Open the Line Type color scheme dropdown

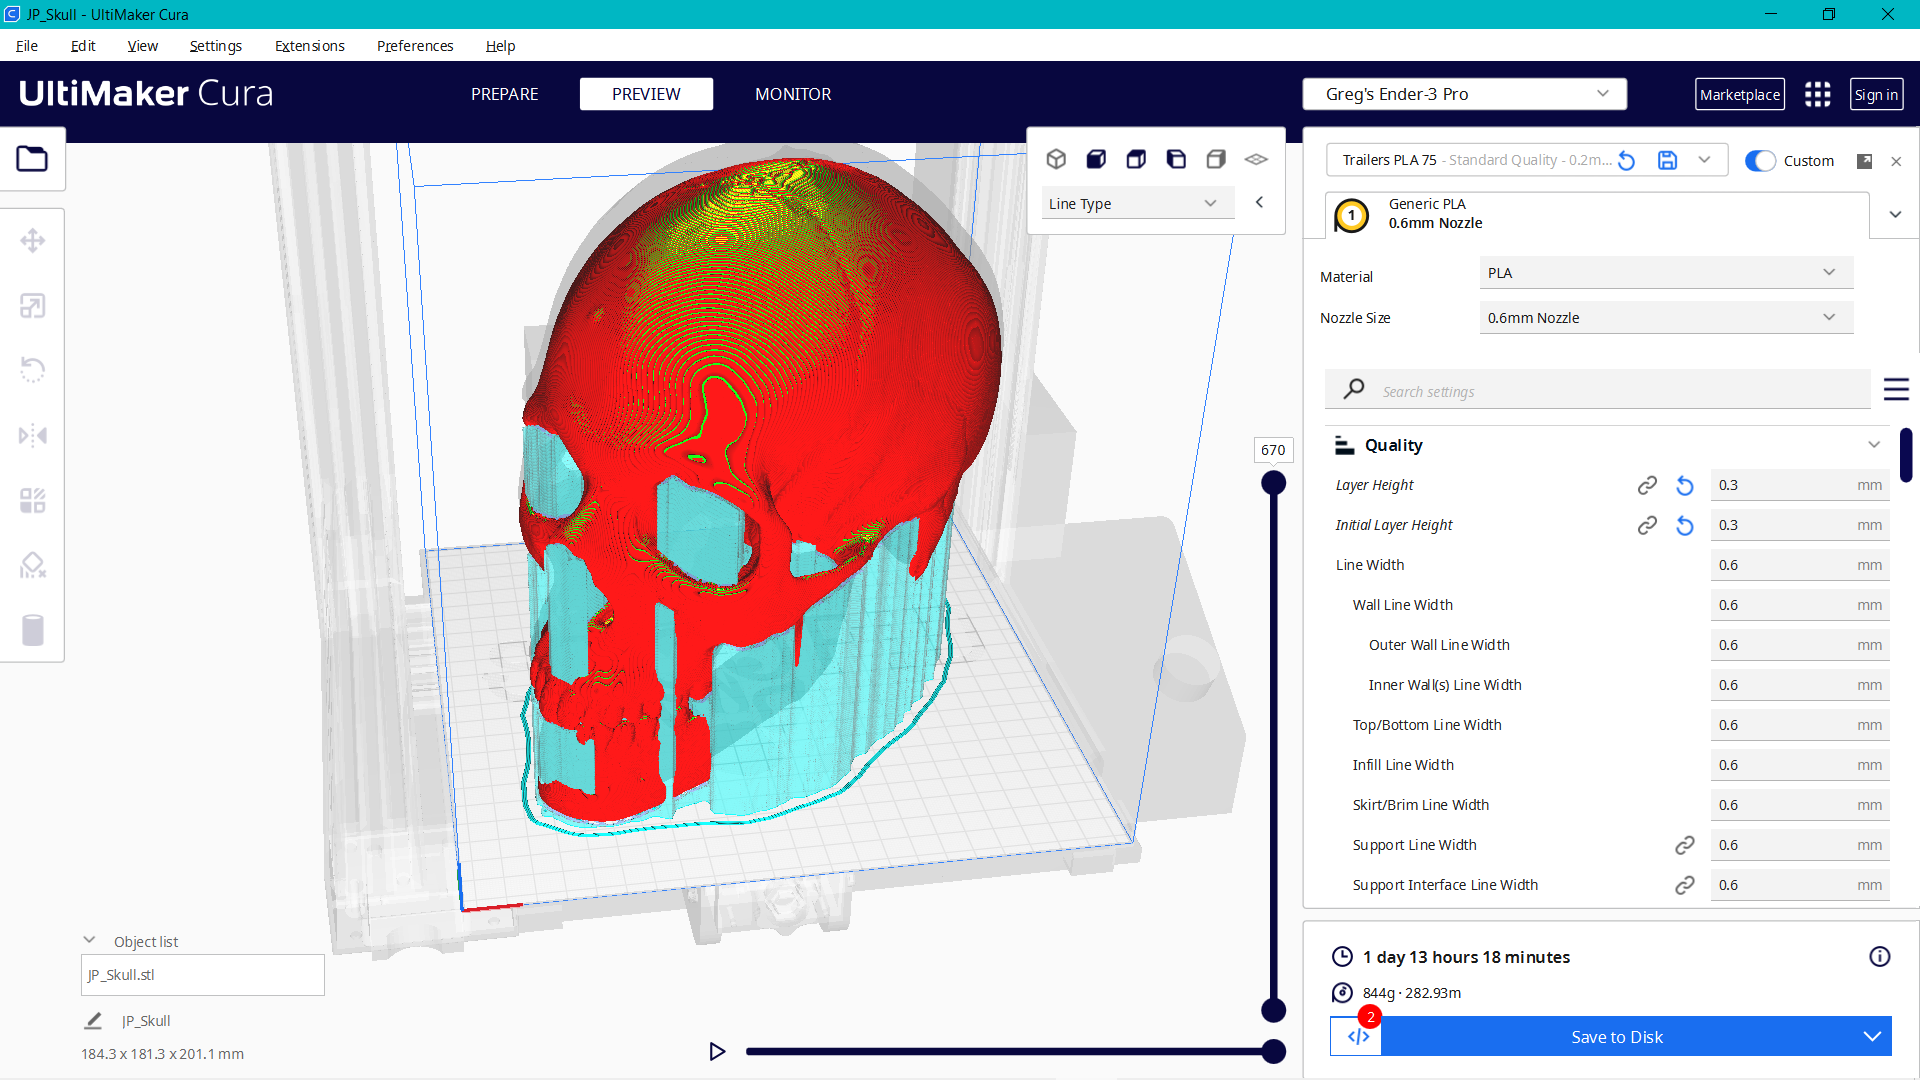click(1137, 203)
